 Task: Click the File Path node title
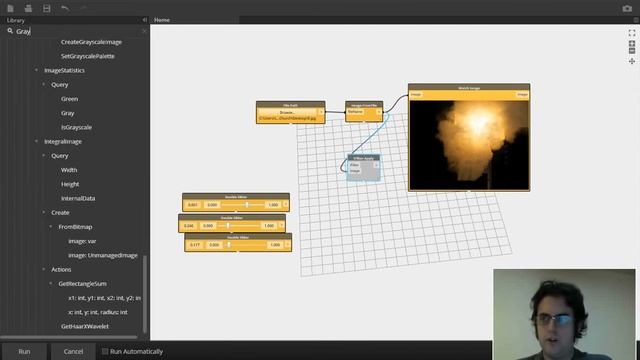coord(290,105)
